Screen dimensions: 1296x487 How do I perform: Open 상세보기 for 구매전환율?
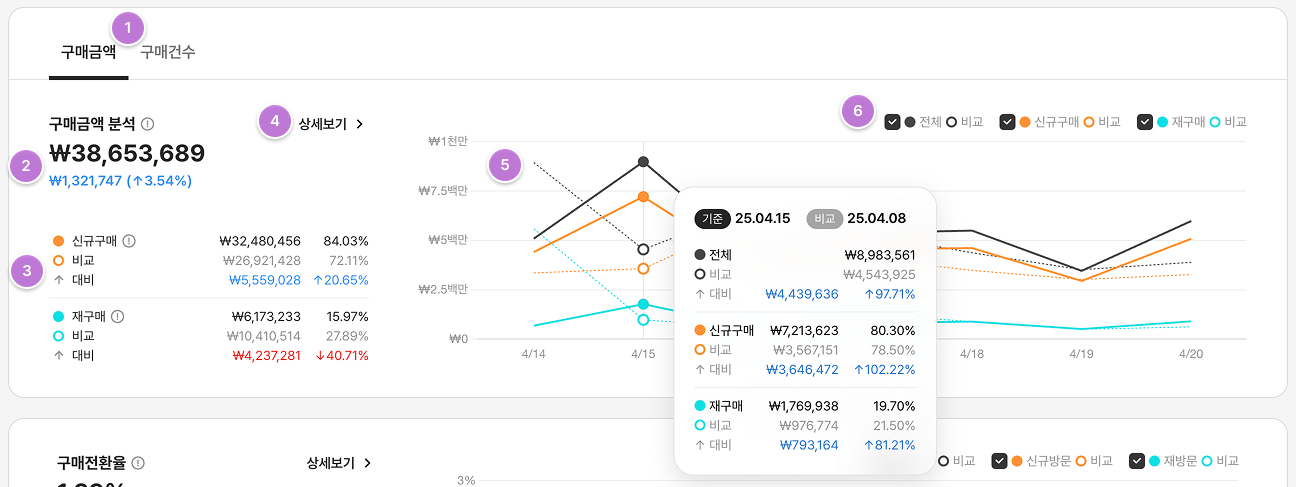(x=330, y=463)
